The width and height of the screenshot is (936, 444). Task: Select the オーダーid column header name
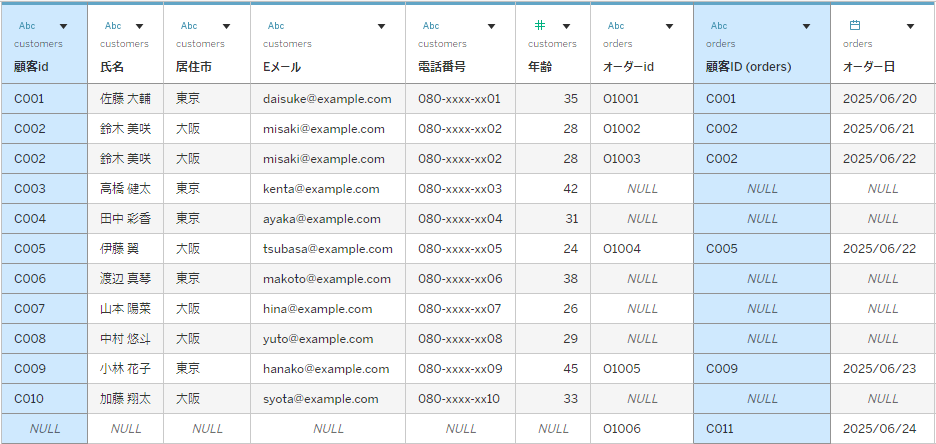point(629,67)
